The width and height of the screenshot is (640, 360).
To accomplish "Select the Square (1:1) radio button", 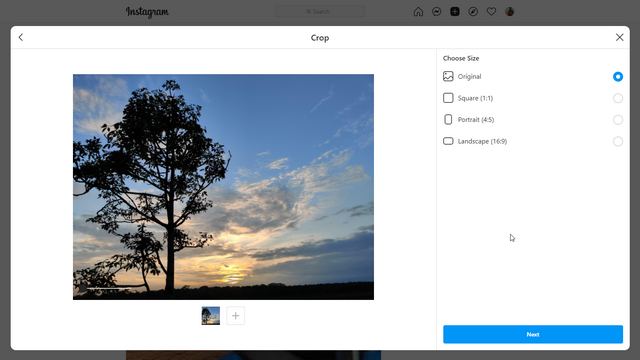I will click(618, 98).
